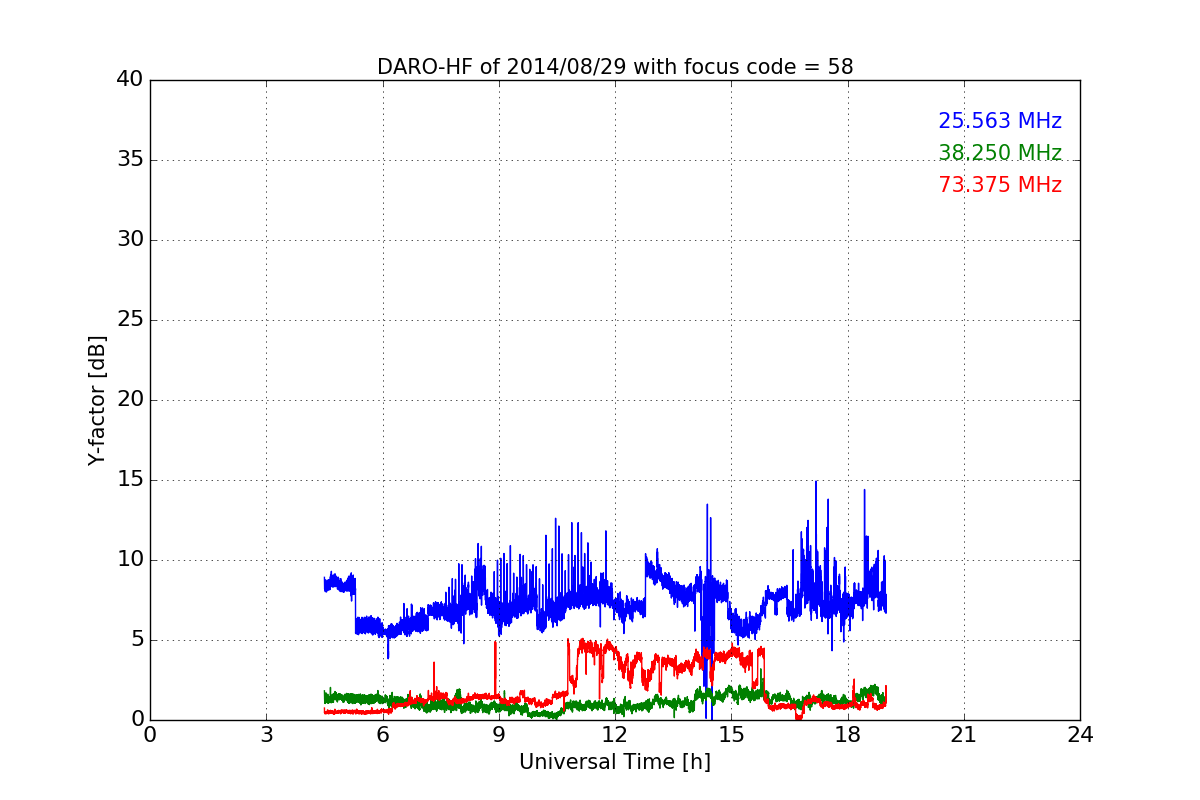Click the y-axis tick label 40
This screenshot has width=1200, height=800.
130,80
